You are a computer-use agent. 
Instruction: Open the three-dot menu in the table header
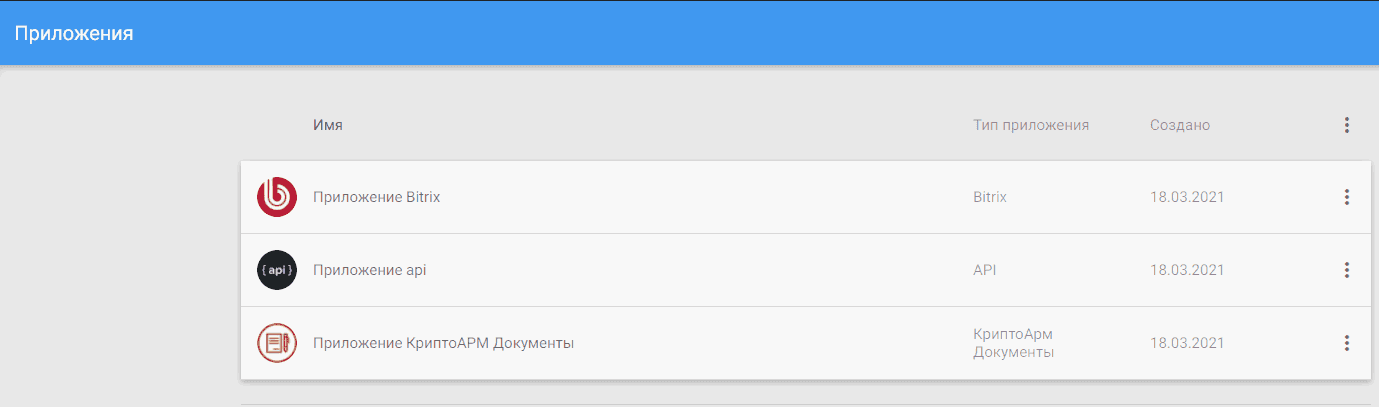[1347, 125]
